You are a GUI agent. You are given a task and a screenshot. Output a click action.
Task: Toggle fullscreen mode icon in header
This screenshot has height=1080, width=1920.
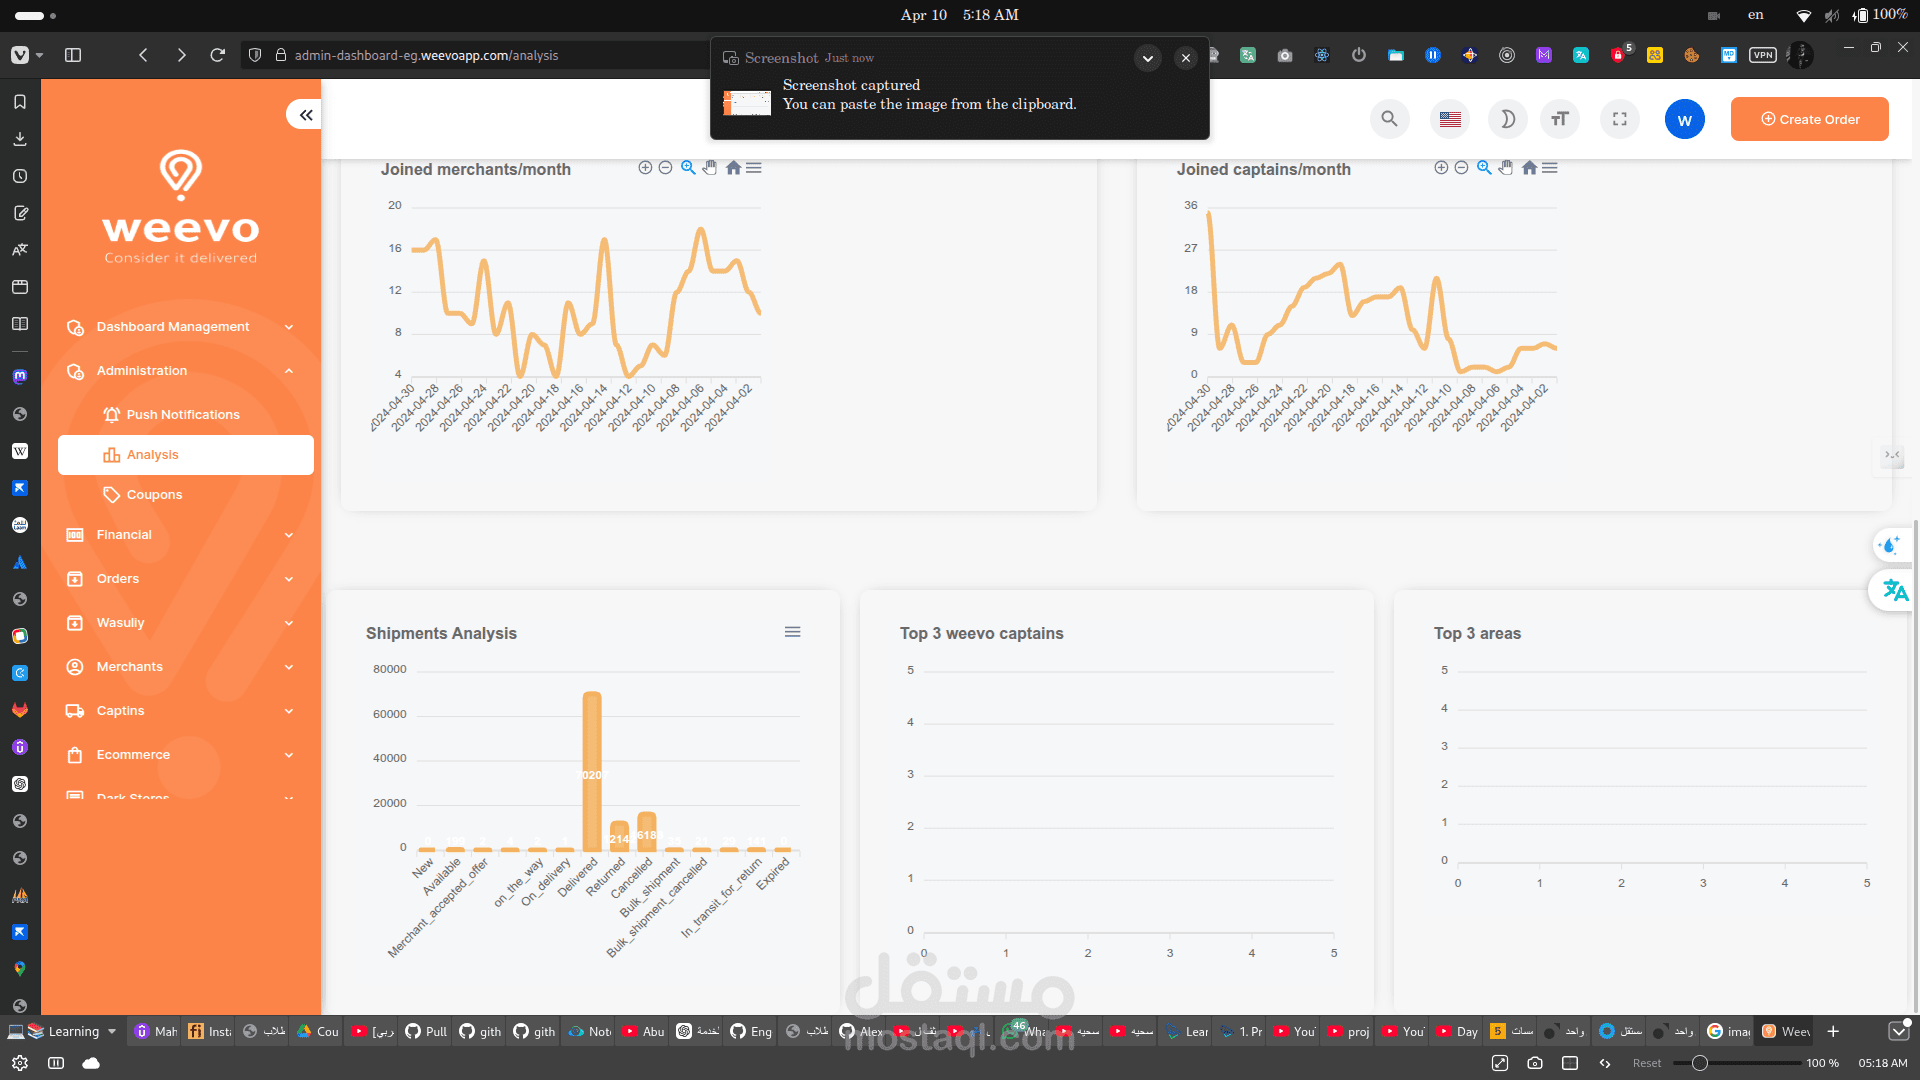click(1620, 119)
